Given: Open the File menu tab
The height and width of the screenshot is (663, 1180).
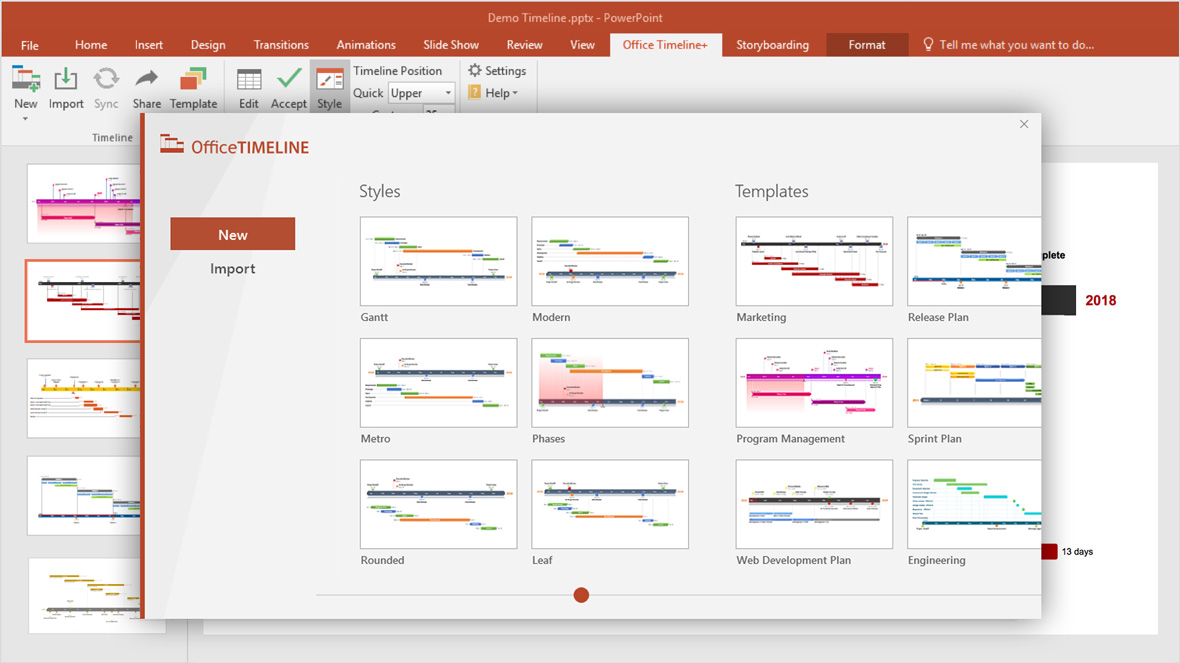Looking at the screenshot, I should coord(29,45).
